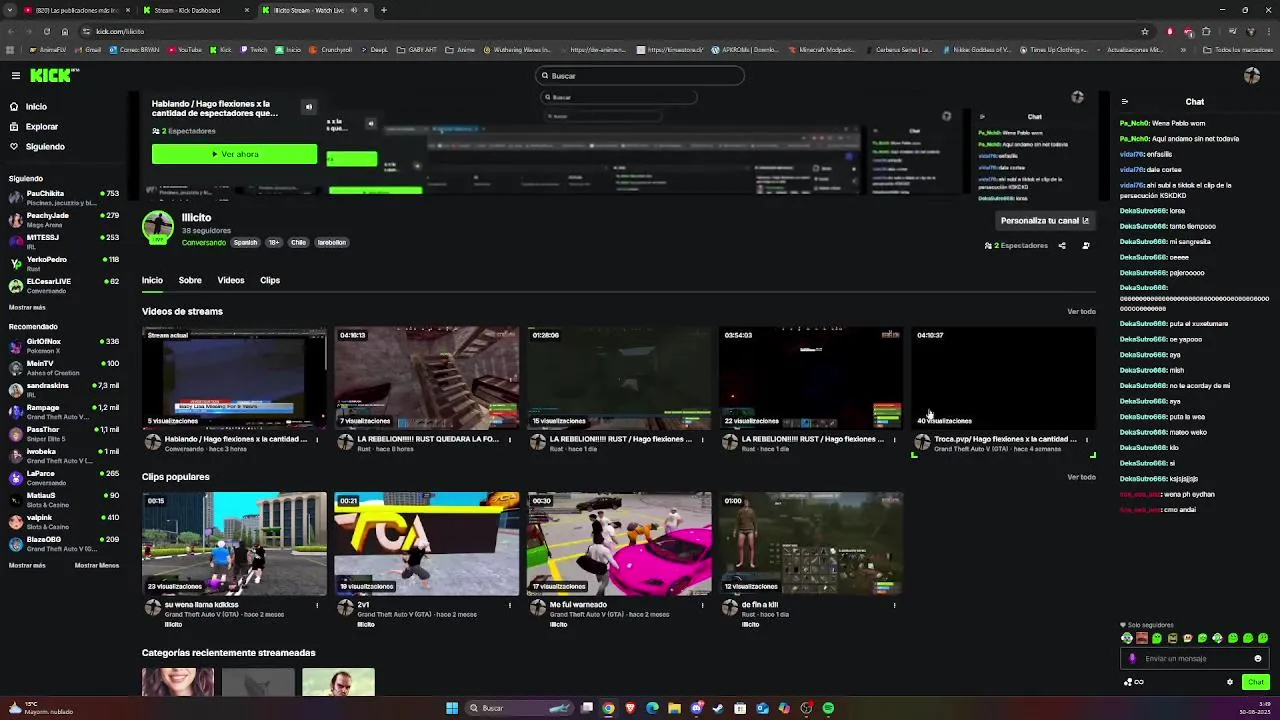The height and width of the screenshot is (720, 1280).
Task: Play the Me fui warneado clip
Action: [619, 544]
